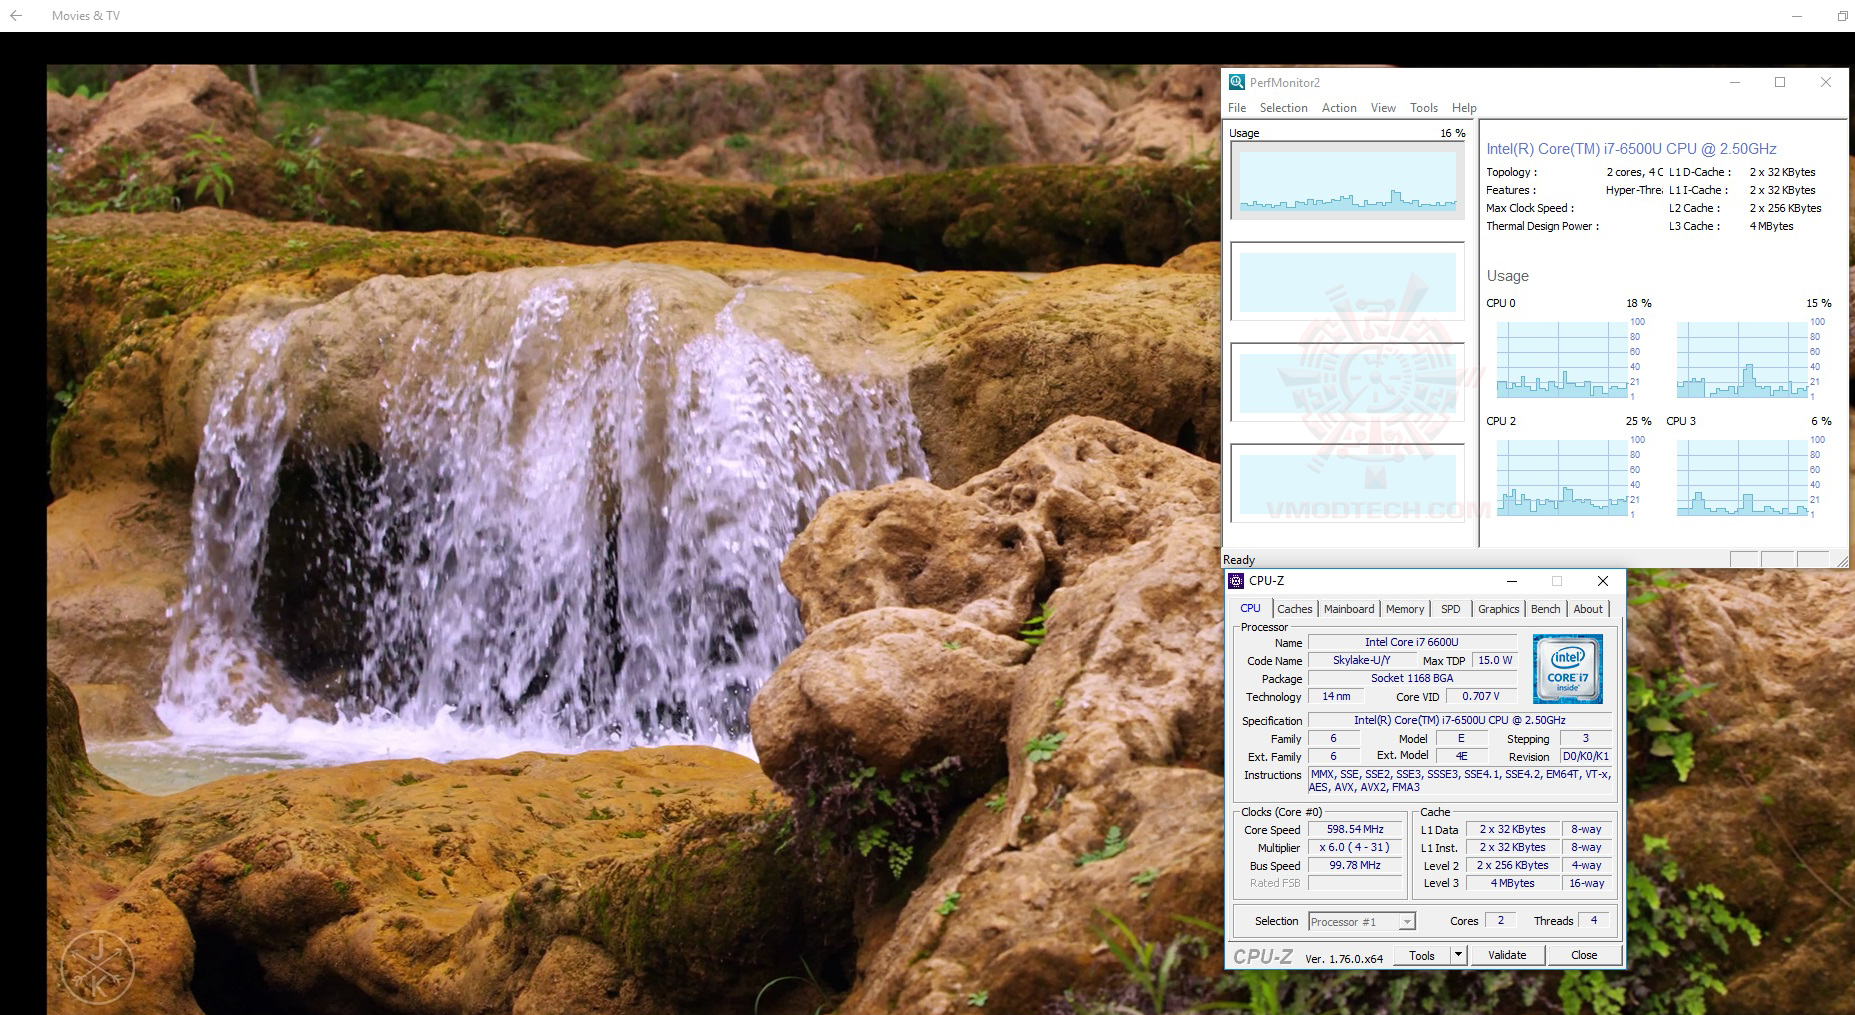
Task: Click the CPU 0 usage graph
Action: pos(1561,360)
